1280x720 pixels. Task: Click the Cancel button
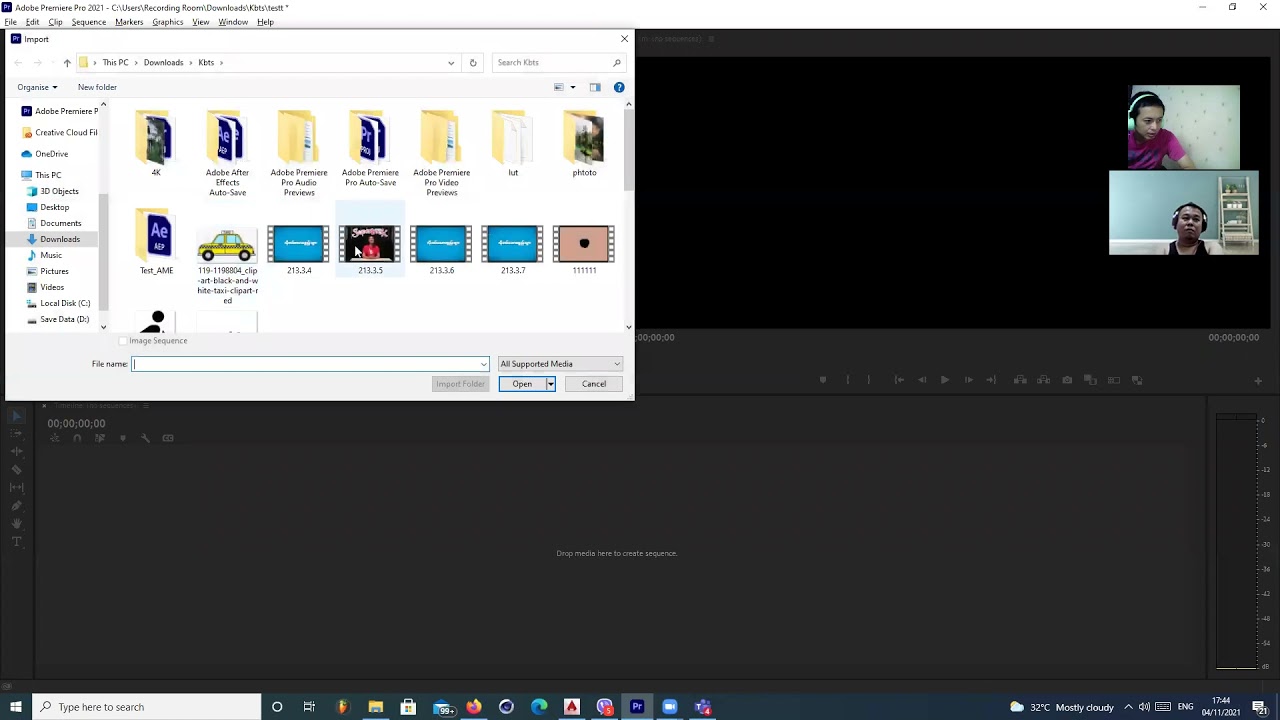pos(594,384)
